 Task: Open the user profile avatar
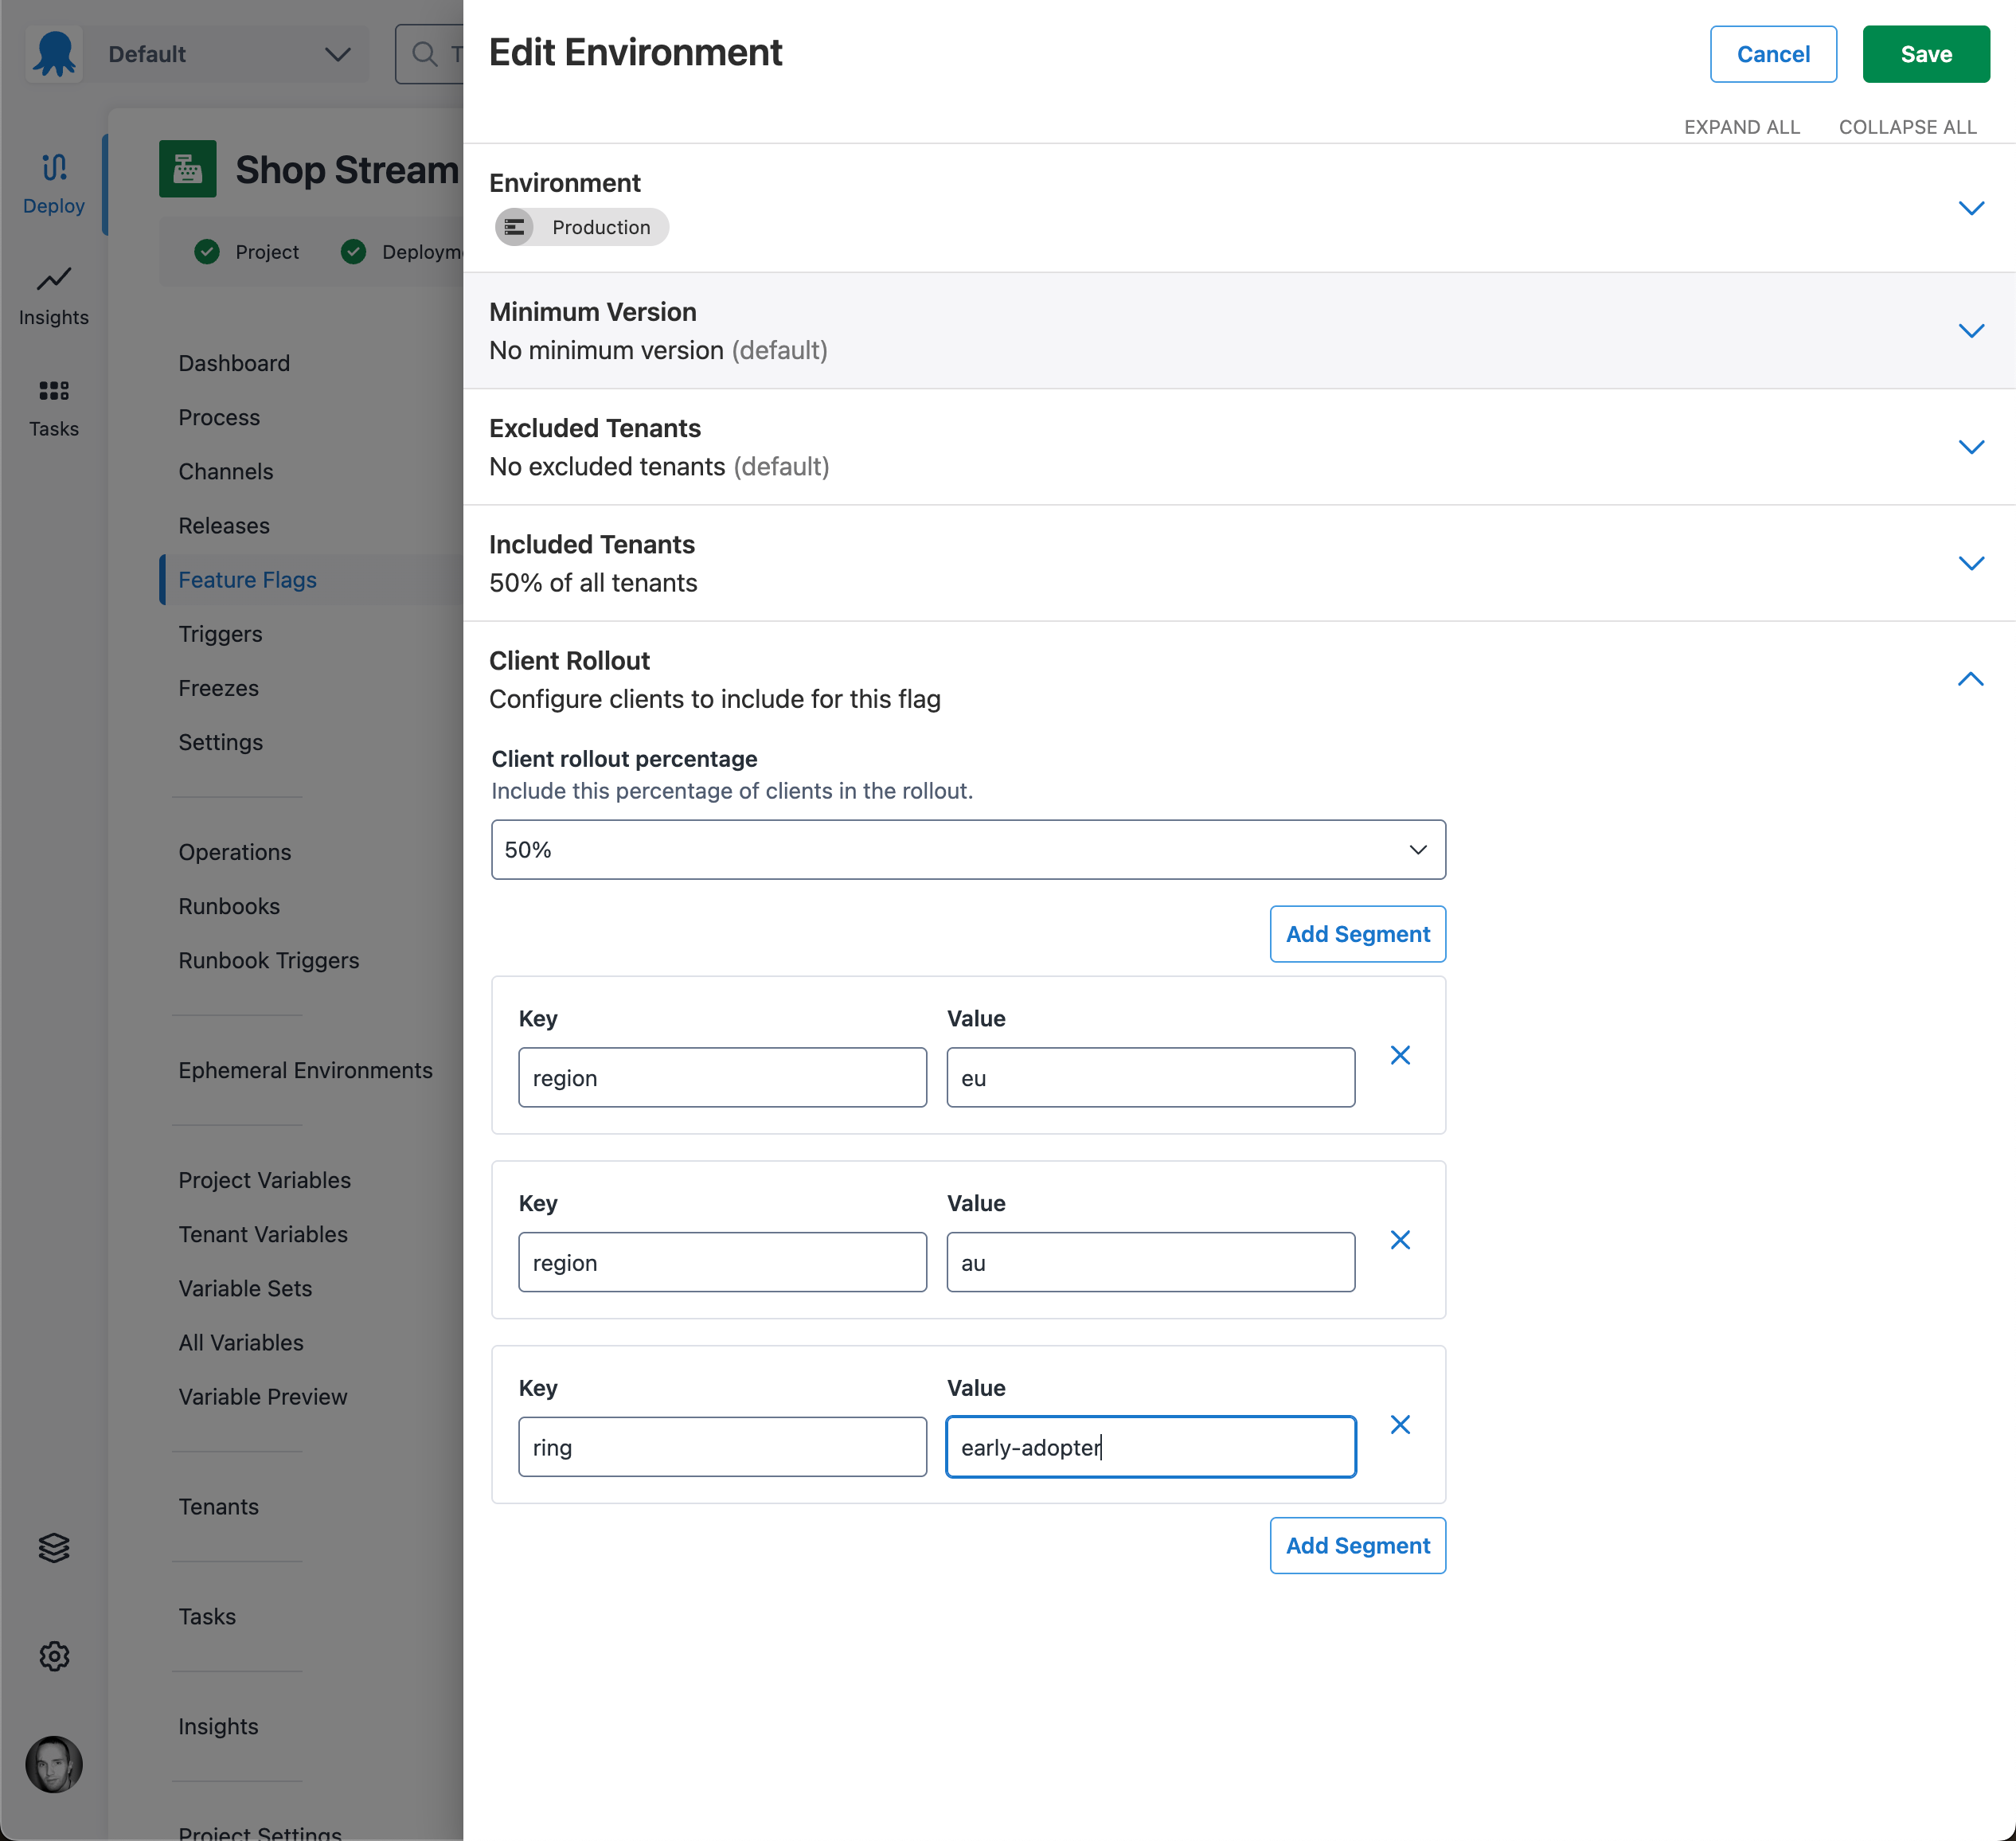pos(54,1764)
